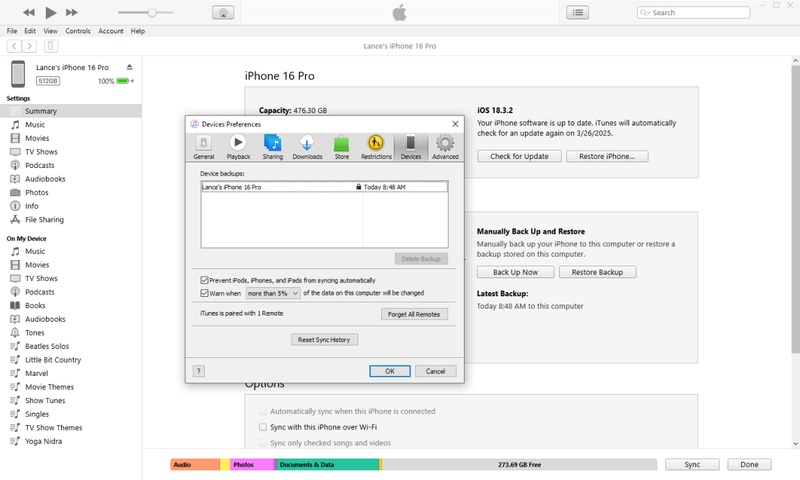Click Back Up Now button
800x480 pixels.
pyautogui.click(x=515, y=272)
